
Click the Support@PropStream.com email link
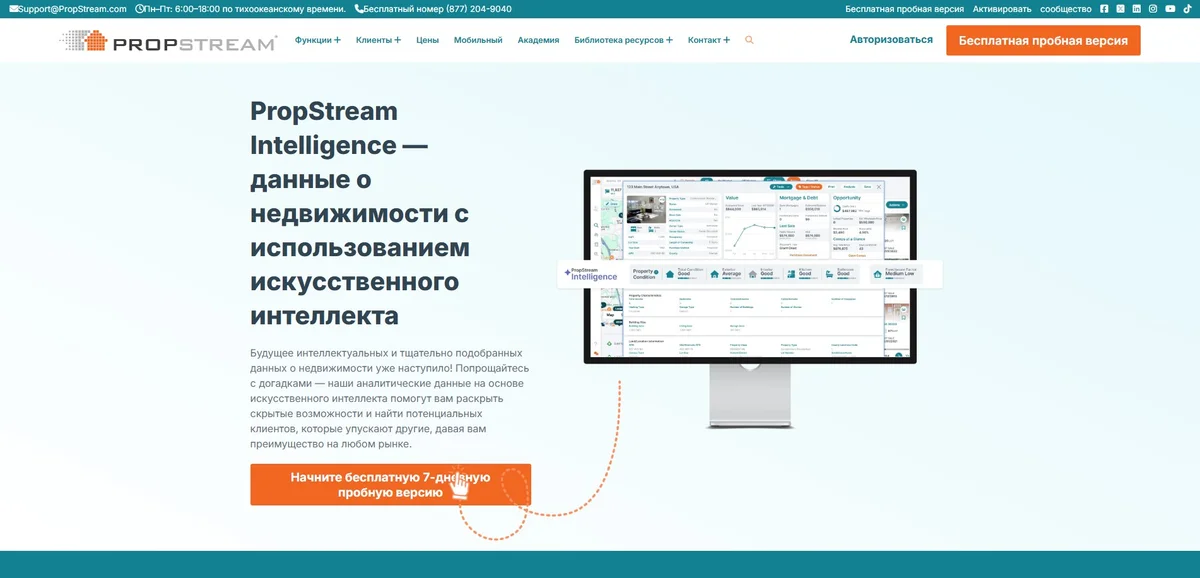[68, 9]
